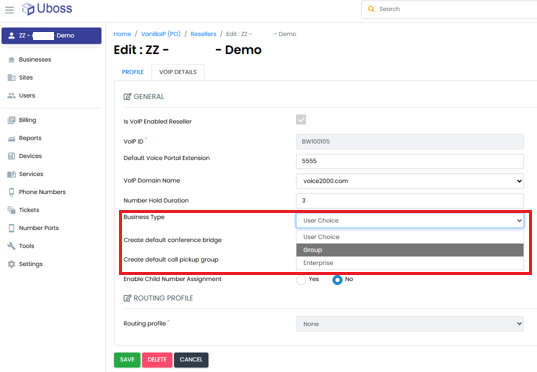The image size is (537, 372).
Task: Open the VoIP Domain Name dropdown
Action: [410, 181]
